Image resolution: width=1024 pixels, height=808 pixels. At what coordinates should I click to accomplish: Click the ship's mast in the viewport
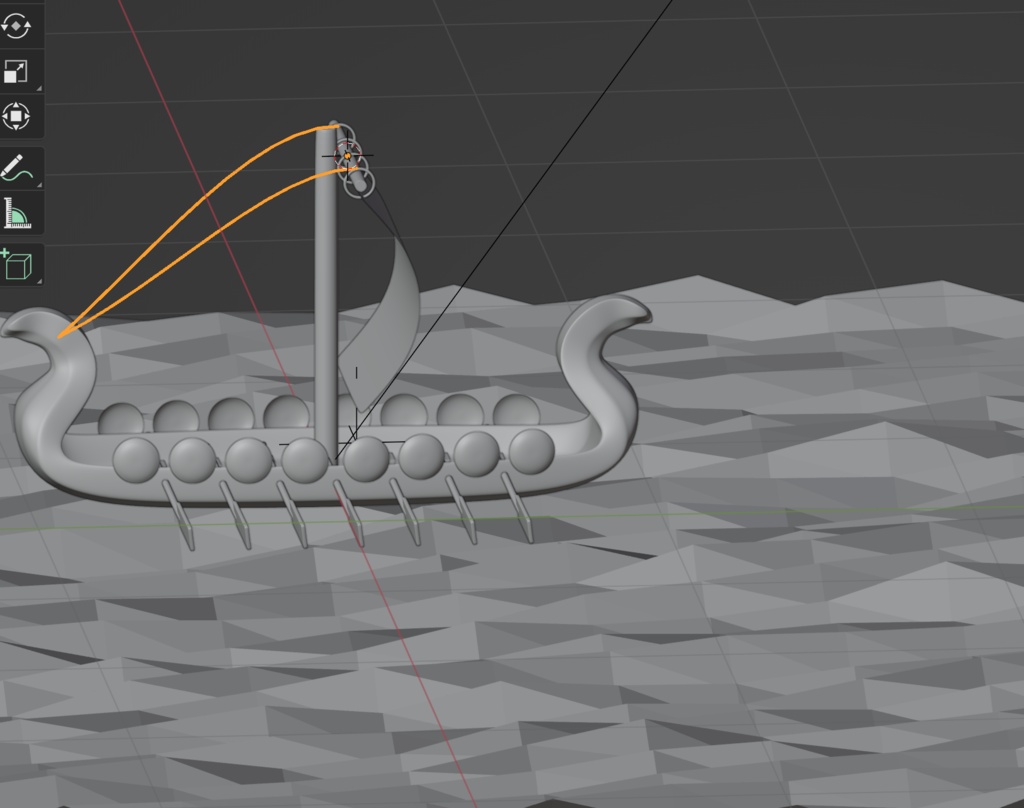(x=326, y=291)
